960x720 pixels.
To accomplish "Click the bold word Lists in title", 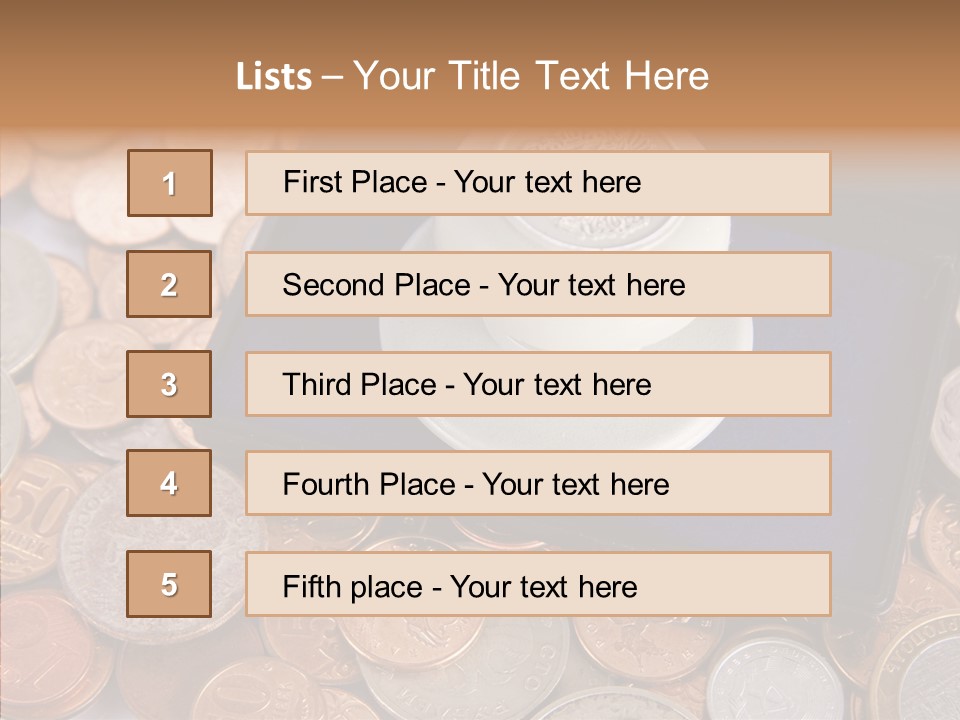I will pos(274,76).
